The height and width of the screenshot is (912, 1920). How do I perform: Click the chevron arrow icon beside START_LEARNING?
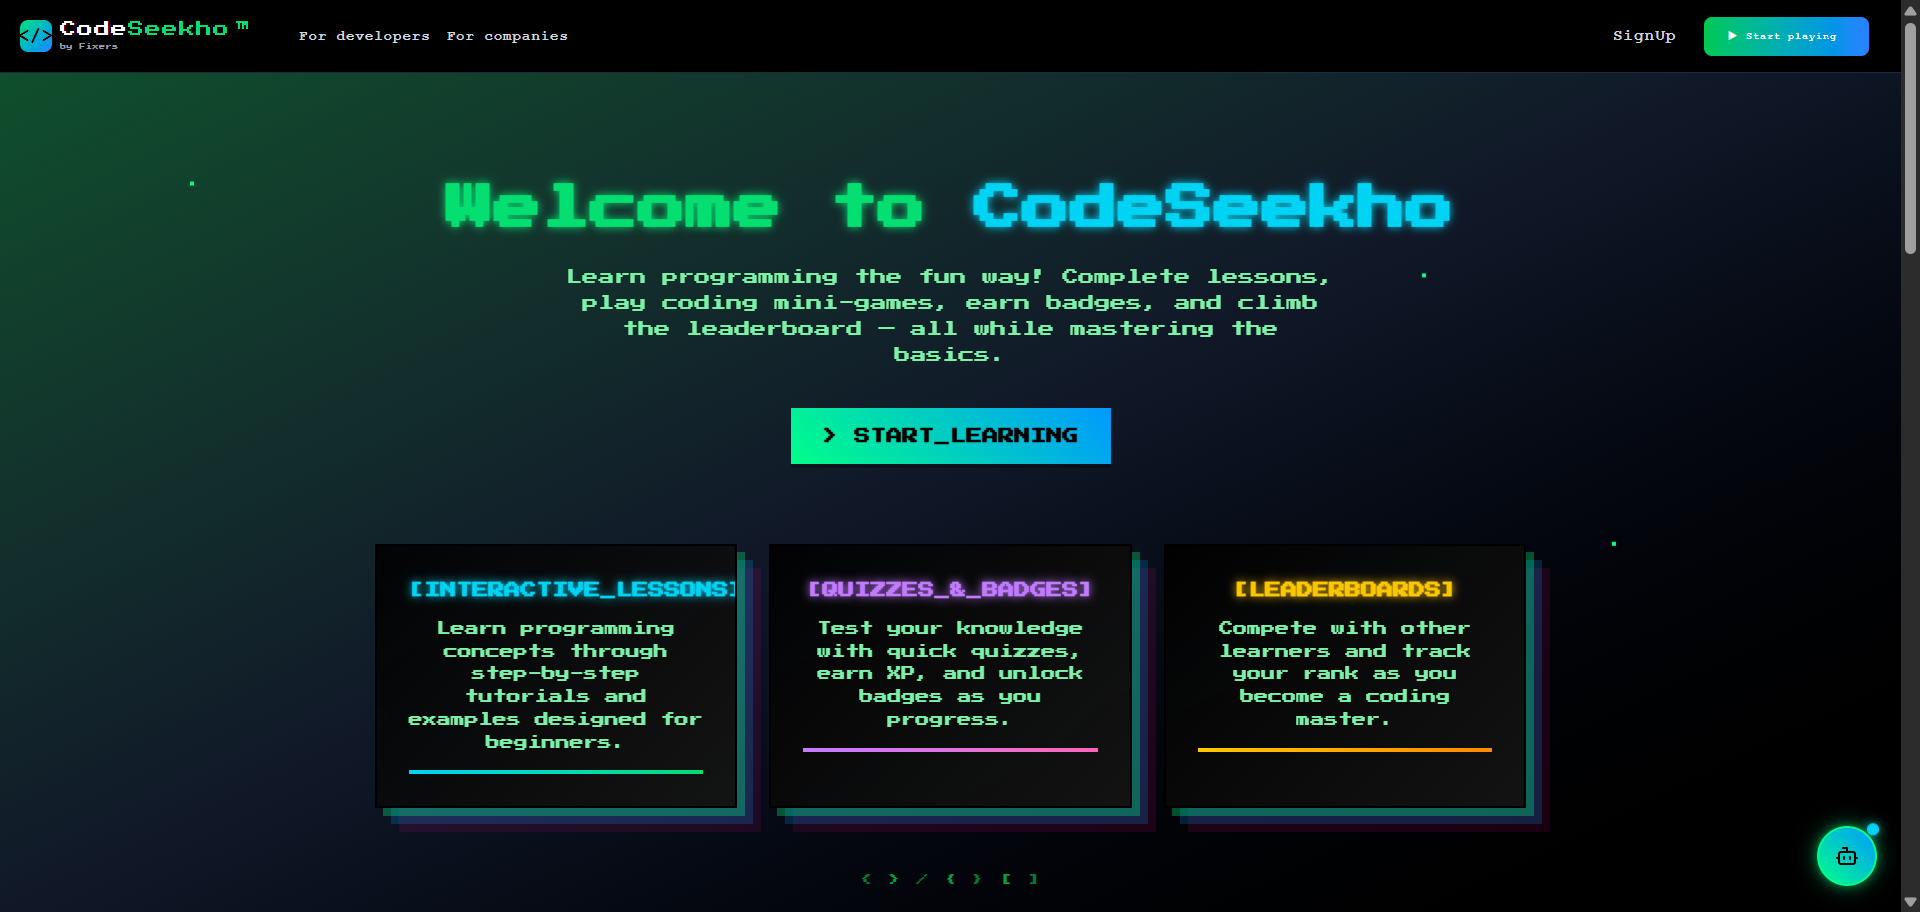pyautogui.click(x=829, y=435)
